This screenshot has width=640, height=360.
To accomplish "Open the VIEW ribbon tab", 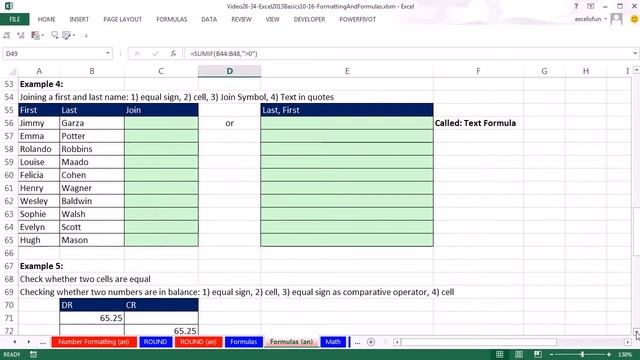I will tap(272, 19).
